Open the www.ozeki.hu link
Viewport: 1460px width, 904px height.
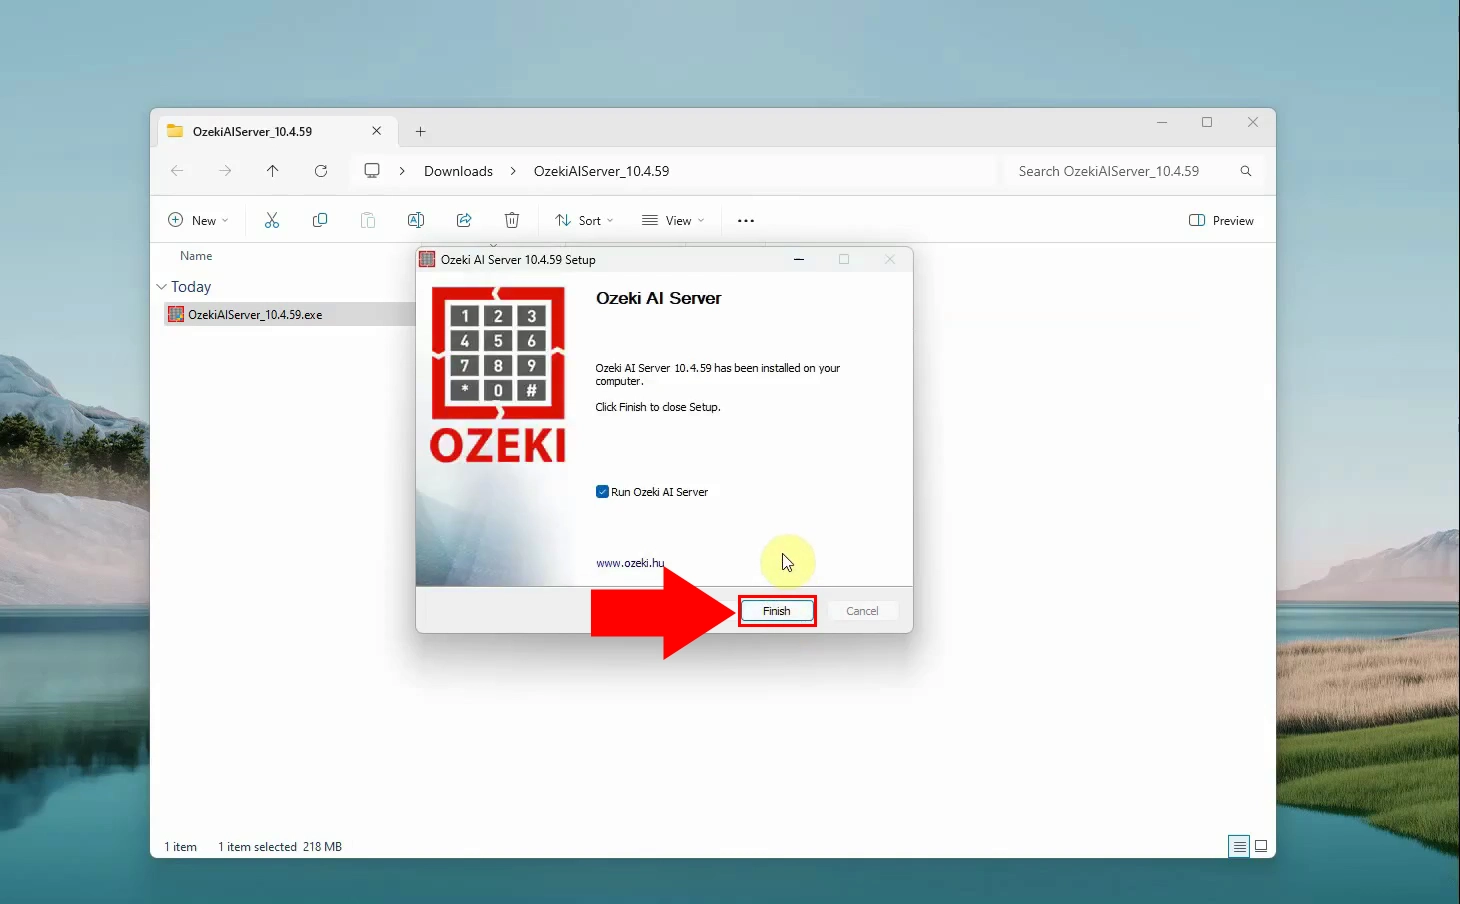pyautogui.click(x=630, y=563)
